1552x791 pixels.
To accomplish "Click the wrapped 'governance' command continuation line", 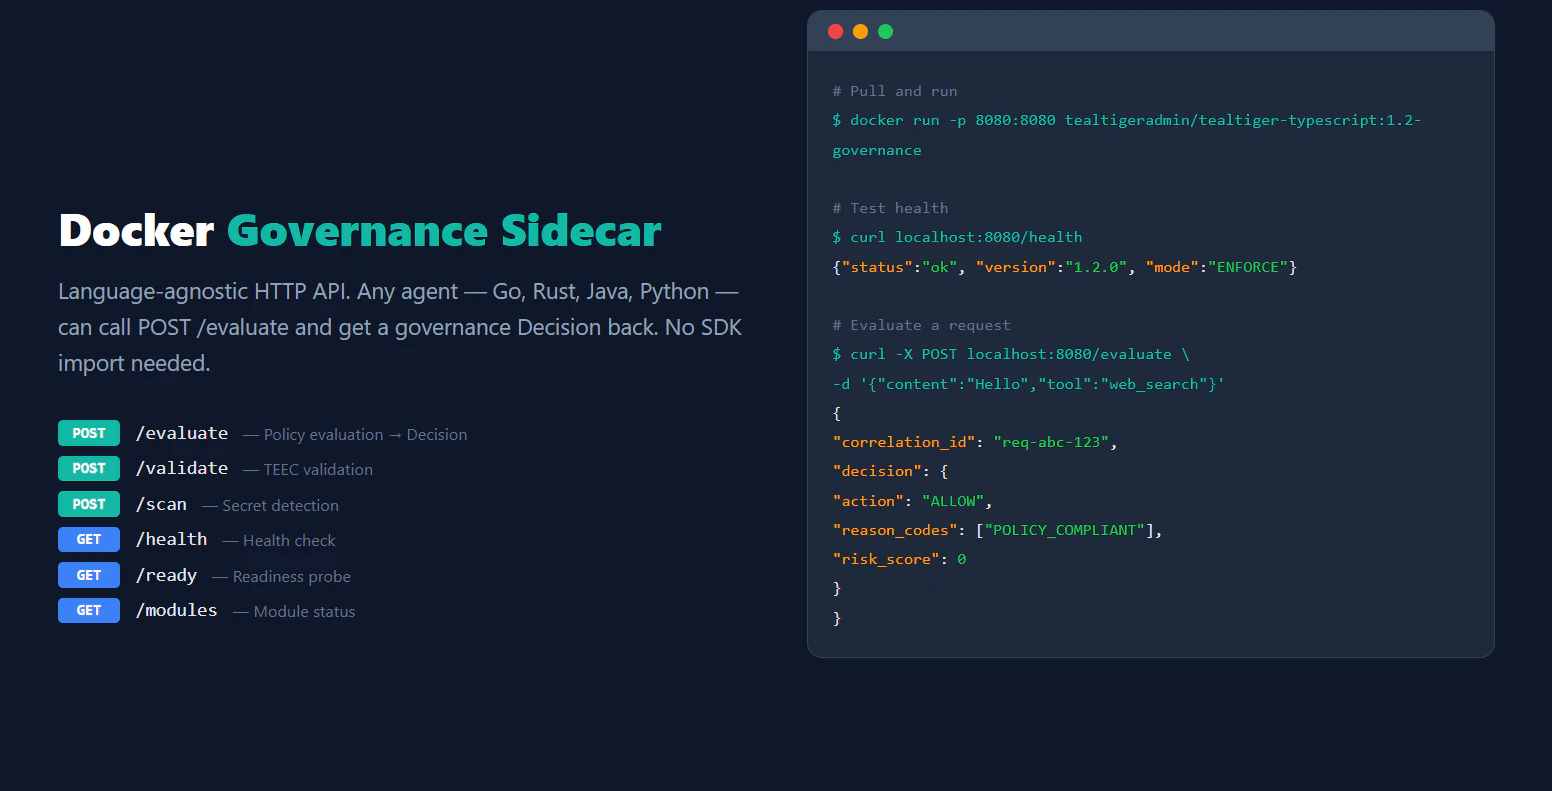I will [877, 150].
